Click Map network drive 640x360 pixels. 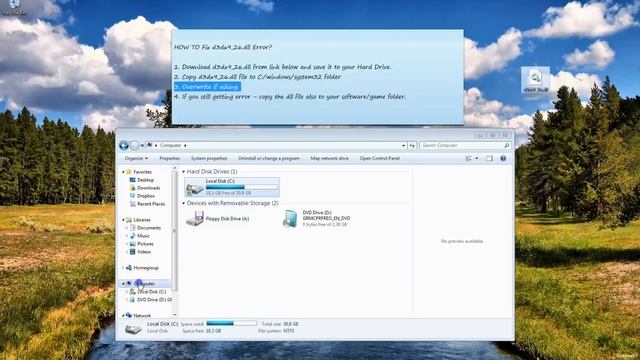329,158
